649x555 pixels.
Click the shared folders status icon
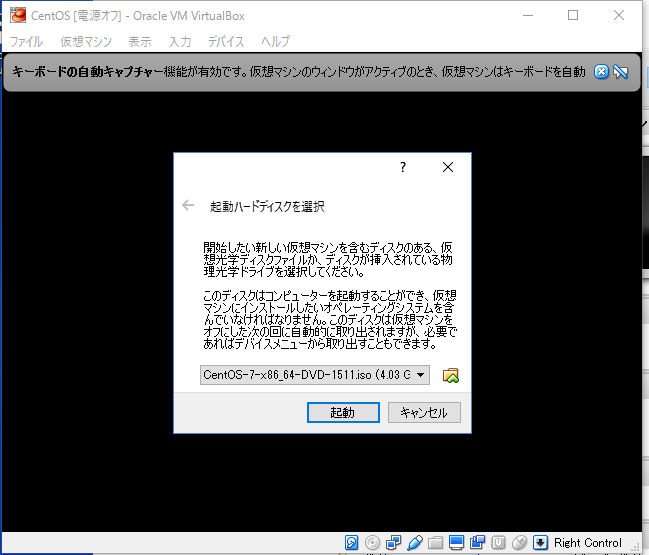point(435,542)
